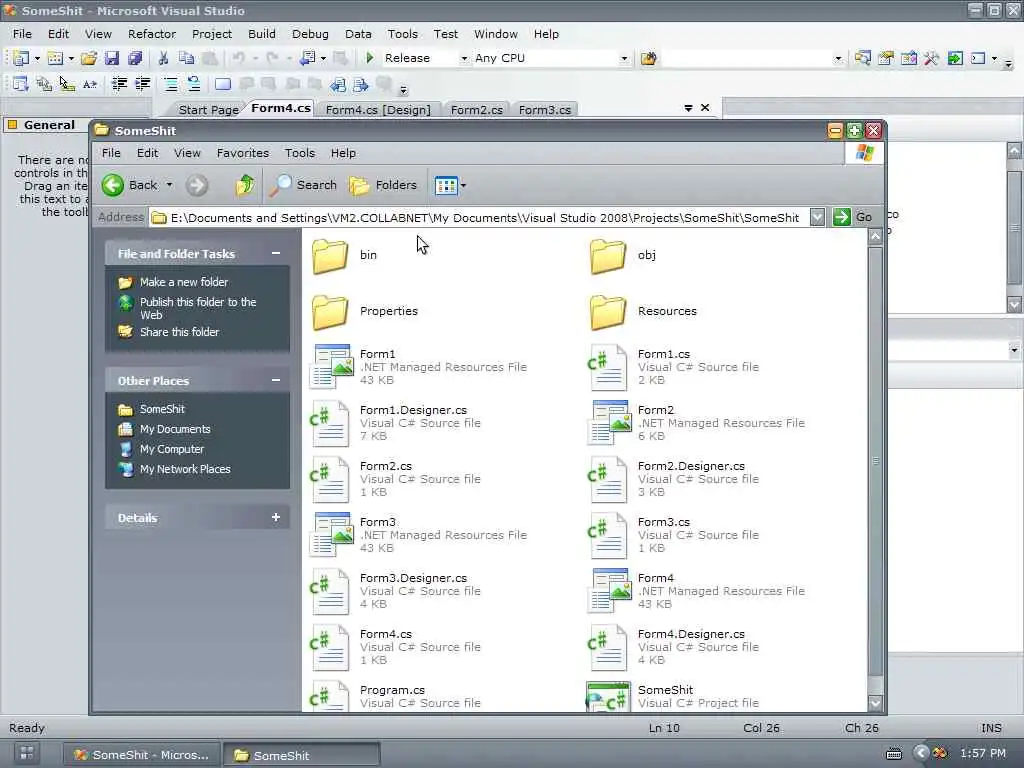Open the Object Browser icon

point(908,58)
